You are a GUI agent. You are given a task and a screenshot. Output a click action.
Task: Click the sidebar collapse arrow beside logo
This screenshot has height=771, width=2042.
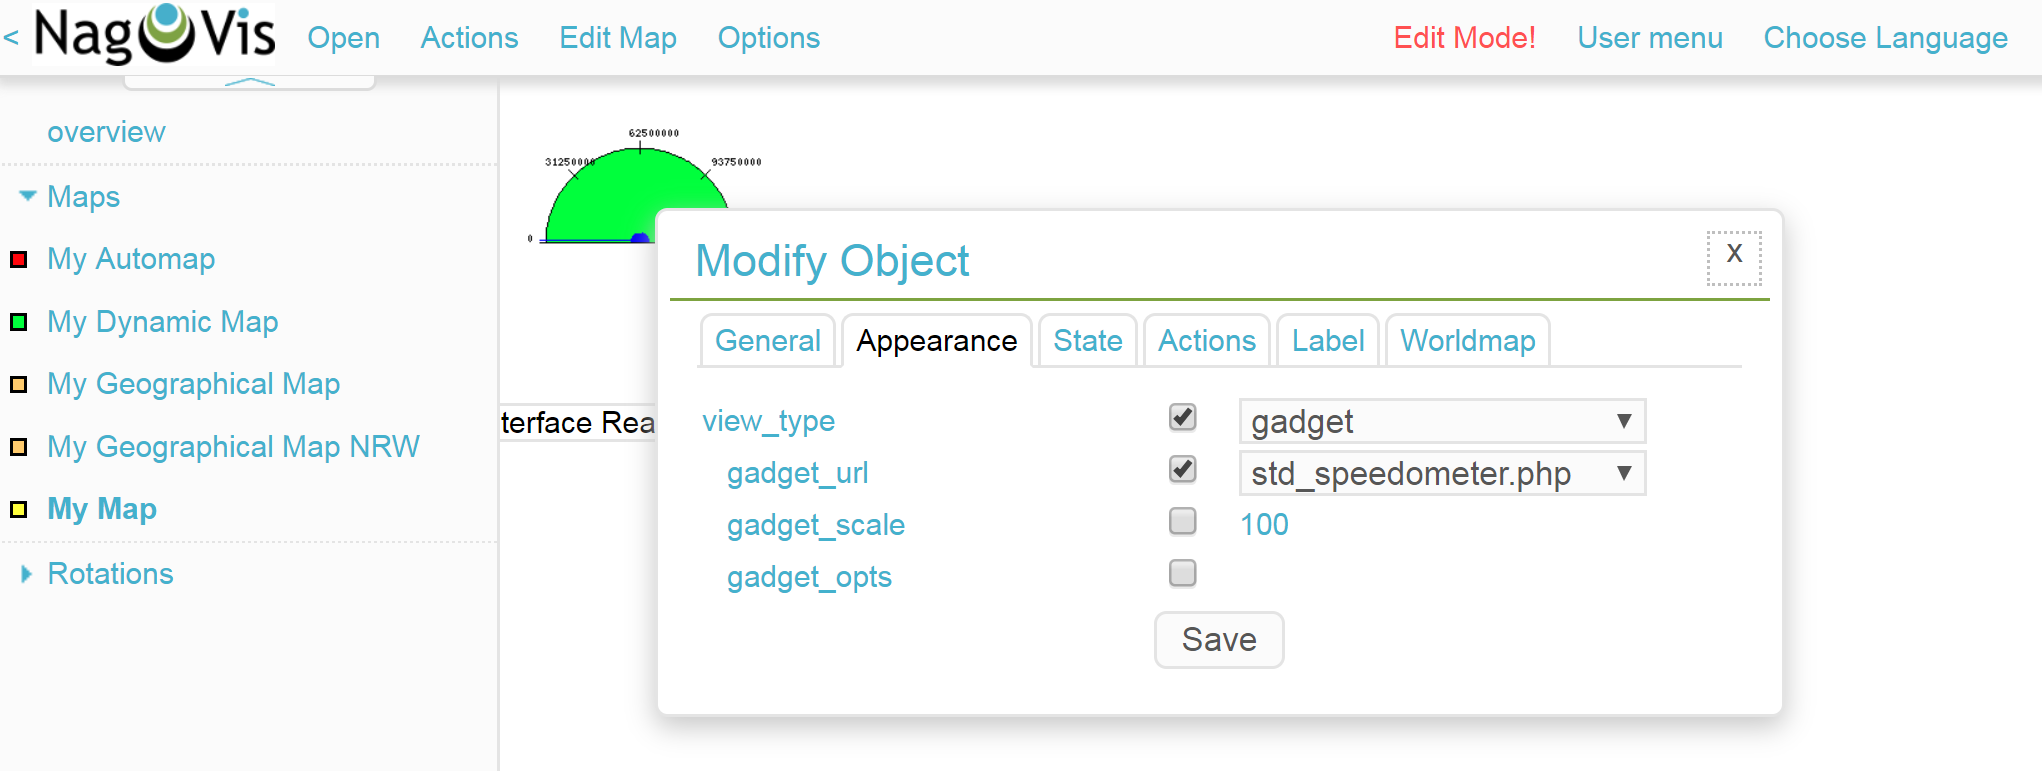coord(11,38)
